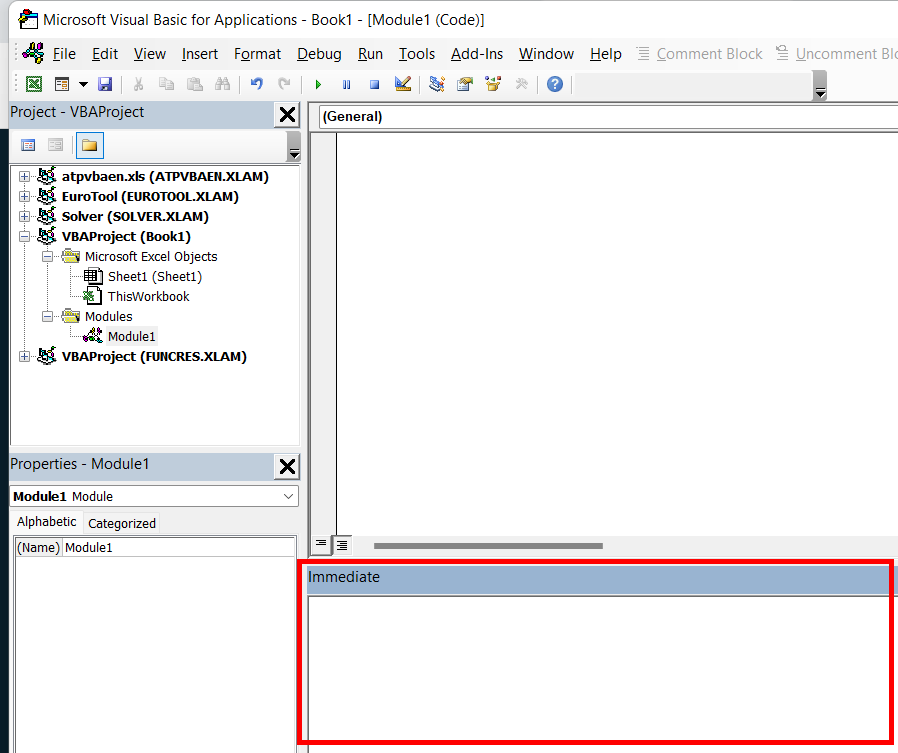Switch to the Alphabetic tab

[x=46, y=522]
